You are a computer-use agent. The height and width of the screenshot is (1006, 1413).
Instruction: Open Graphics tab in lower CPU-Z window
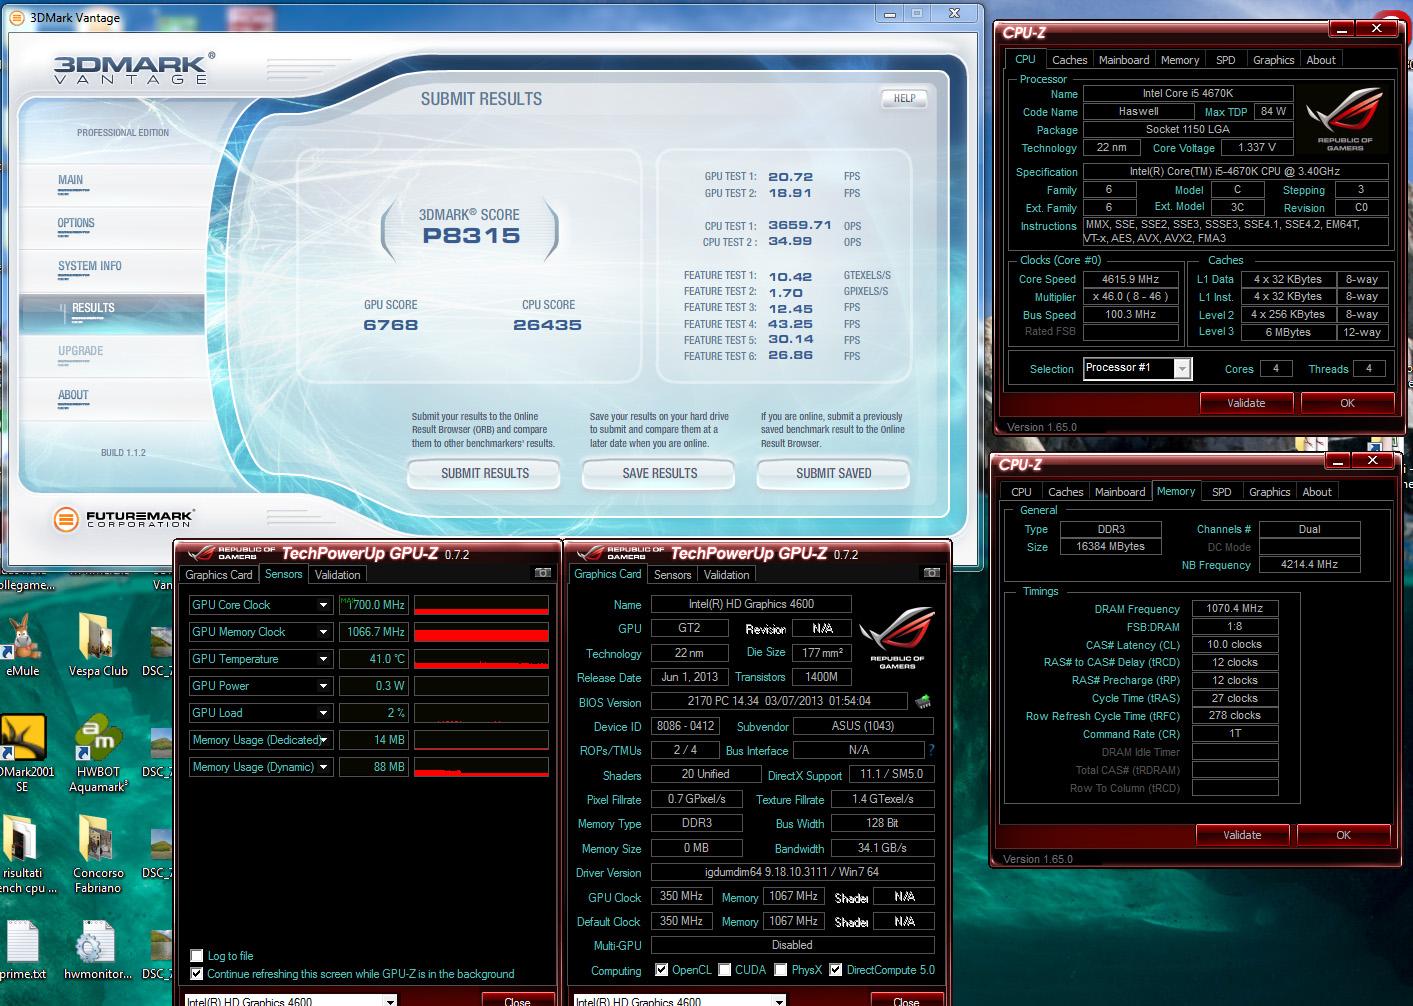pyautogui.click(x=1269, y=492)
